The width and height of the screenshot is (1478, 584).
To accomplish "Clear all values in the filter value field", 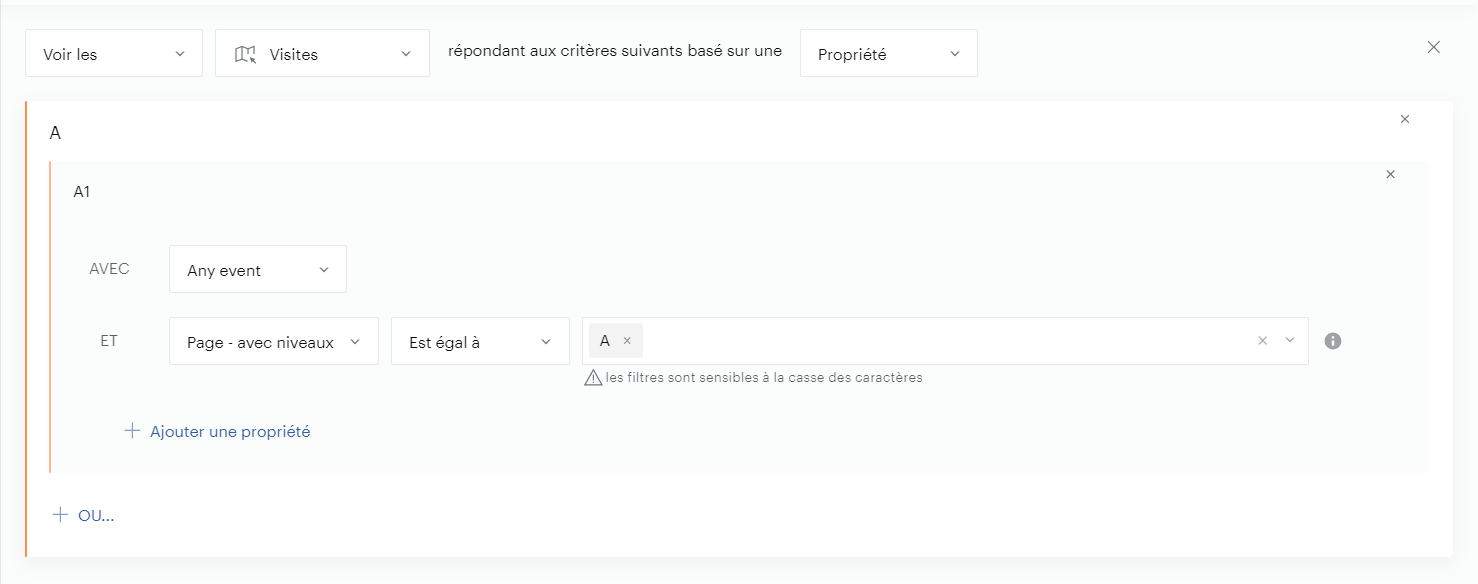I will 1262,341.
